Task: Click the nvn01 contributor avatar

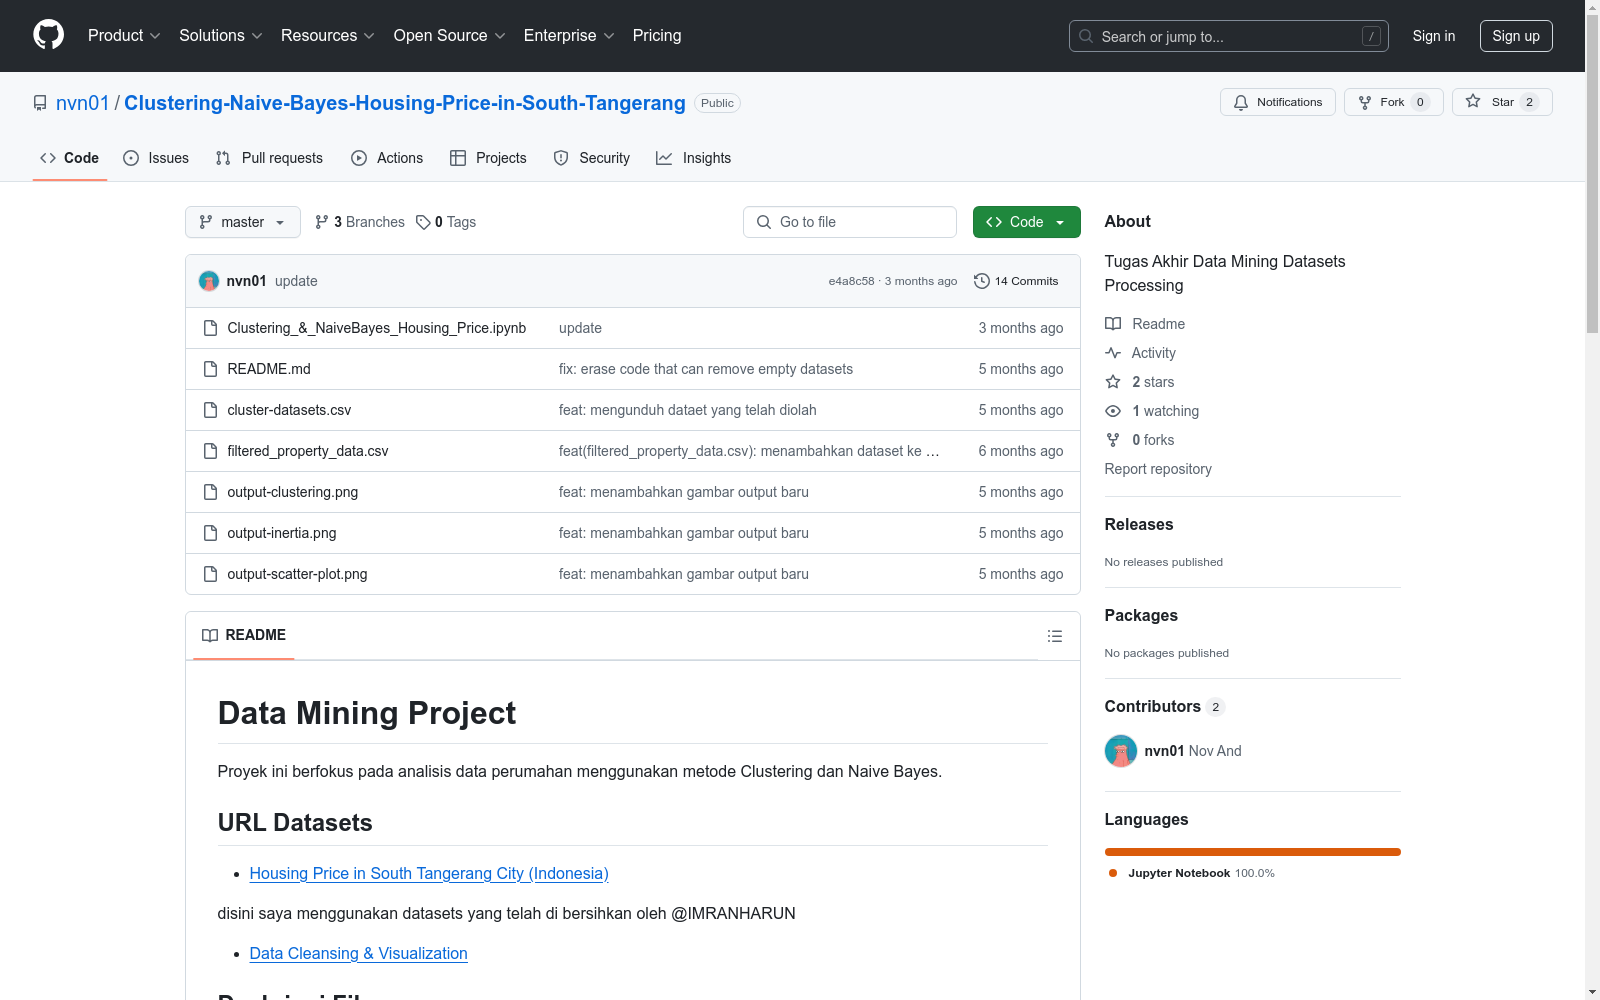Action: tap(1120, 751)
